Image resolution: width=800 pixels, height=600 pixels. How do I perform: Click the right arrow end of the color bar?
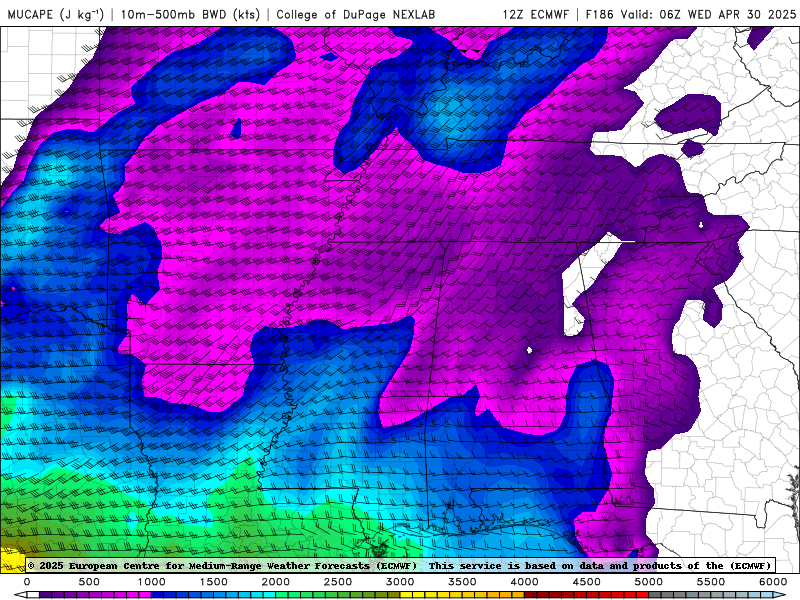point(780,595)
